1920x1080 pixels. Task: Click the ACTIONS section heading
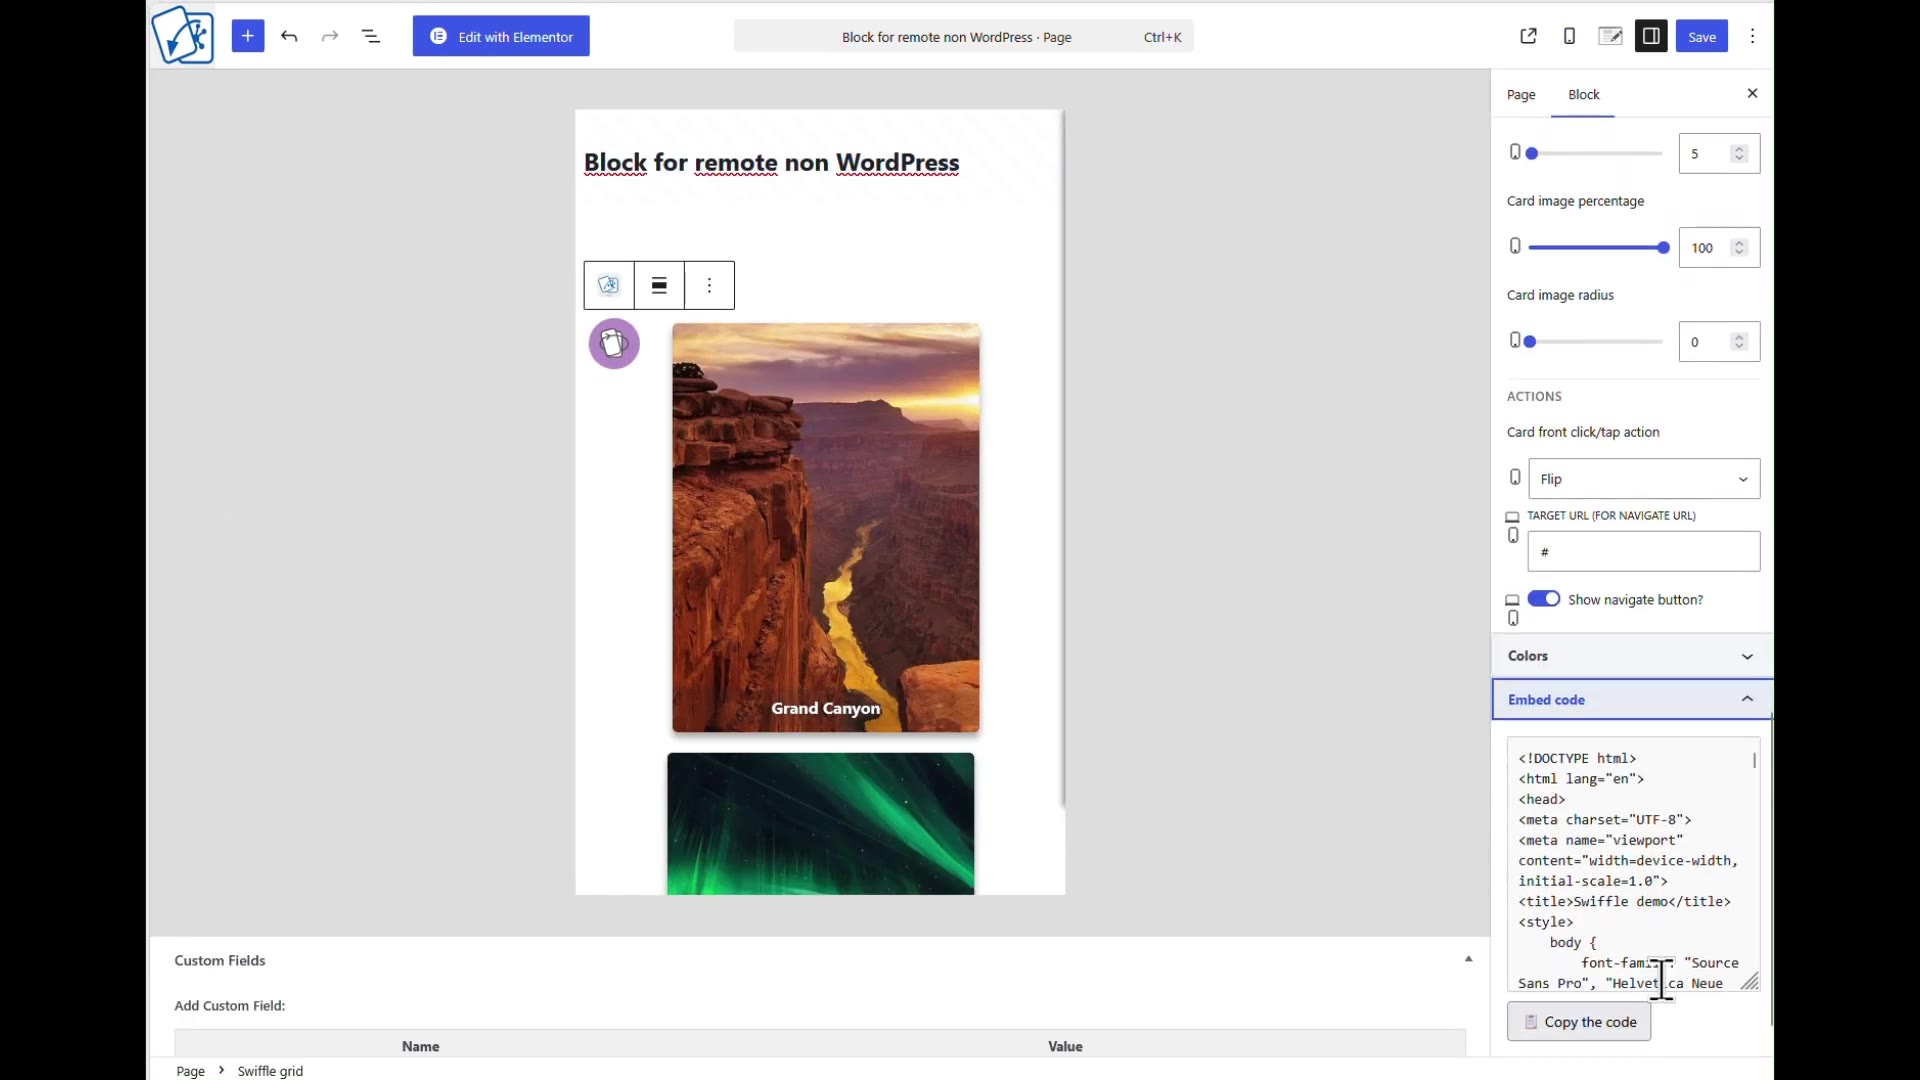(x=1534, y=396)
